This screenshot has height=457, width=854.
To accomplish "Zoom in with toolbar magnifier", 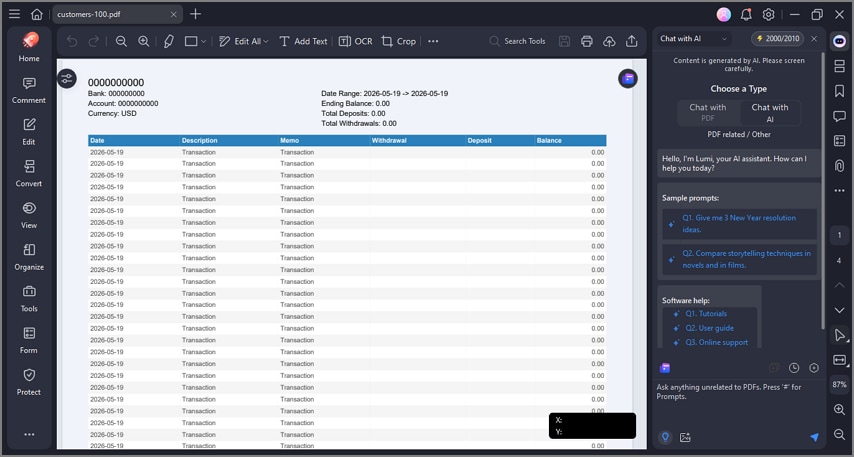I will (143, 41).
